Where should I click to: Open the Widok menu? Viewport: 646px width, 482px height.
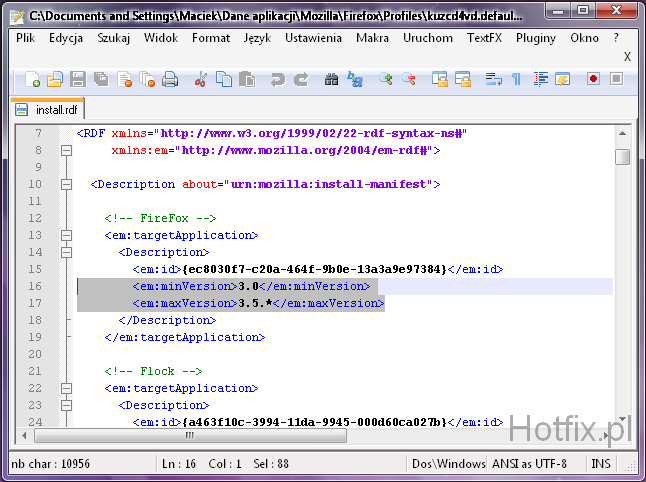(x=161, y=38)
